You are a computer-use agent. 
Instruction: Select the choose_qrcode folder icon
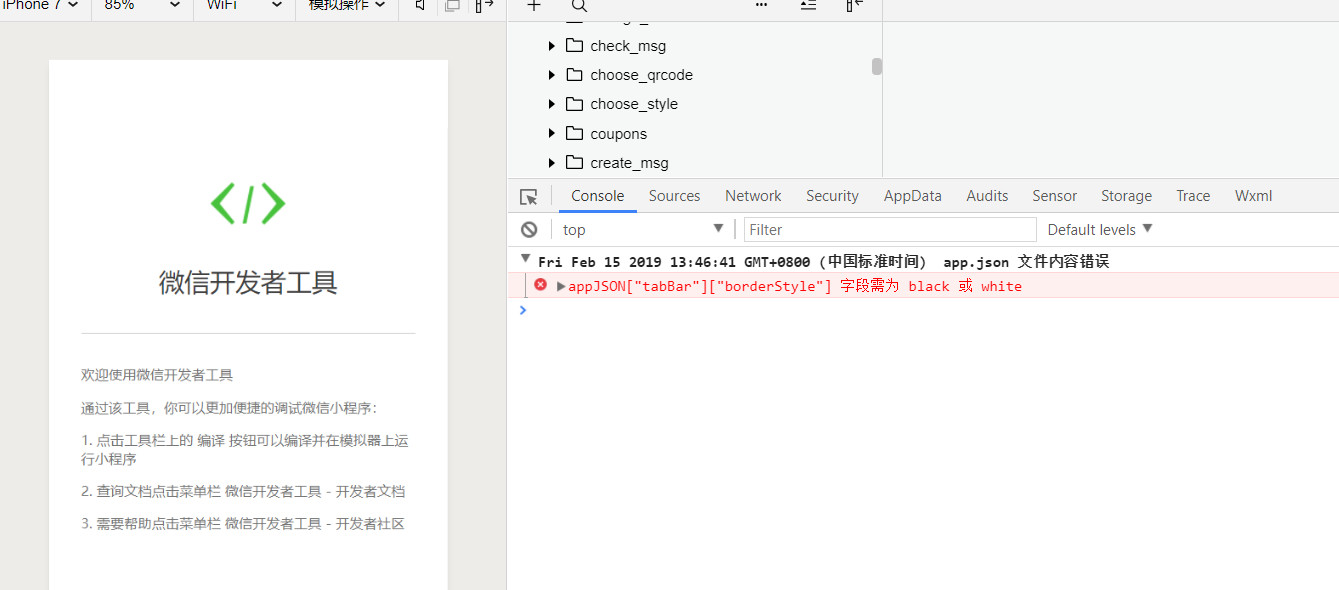[x=574, y=74]
